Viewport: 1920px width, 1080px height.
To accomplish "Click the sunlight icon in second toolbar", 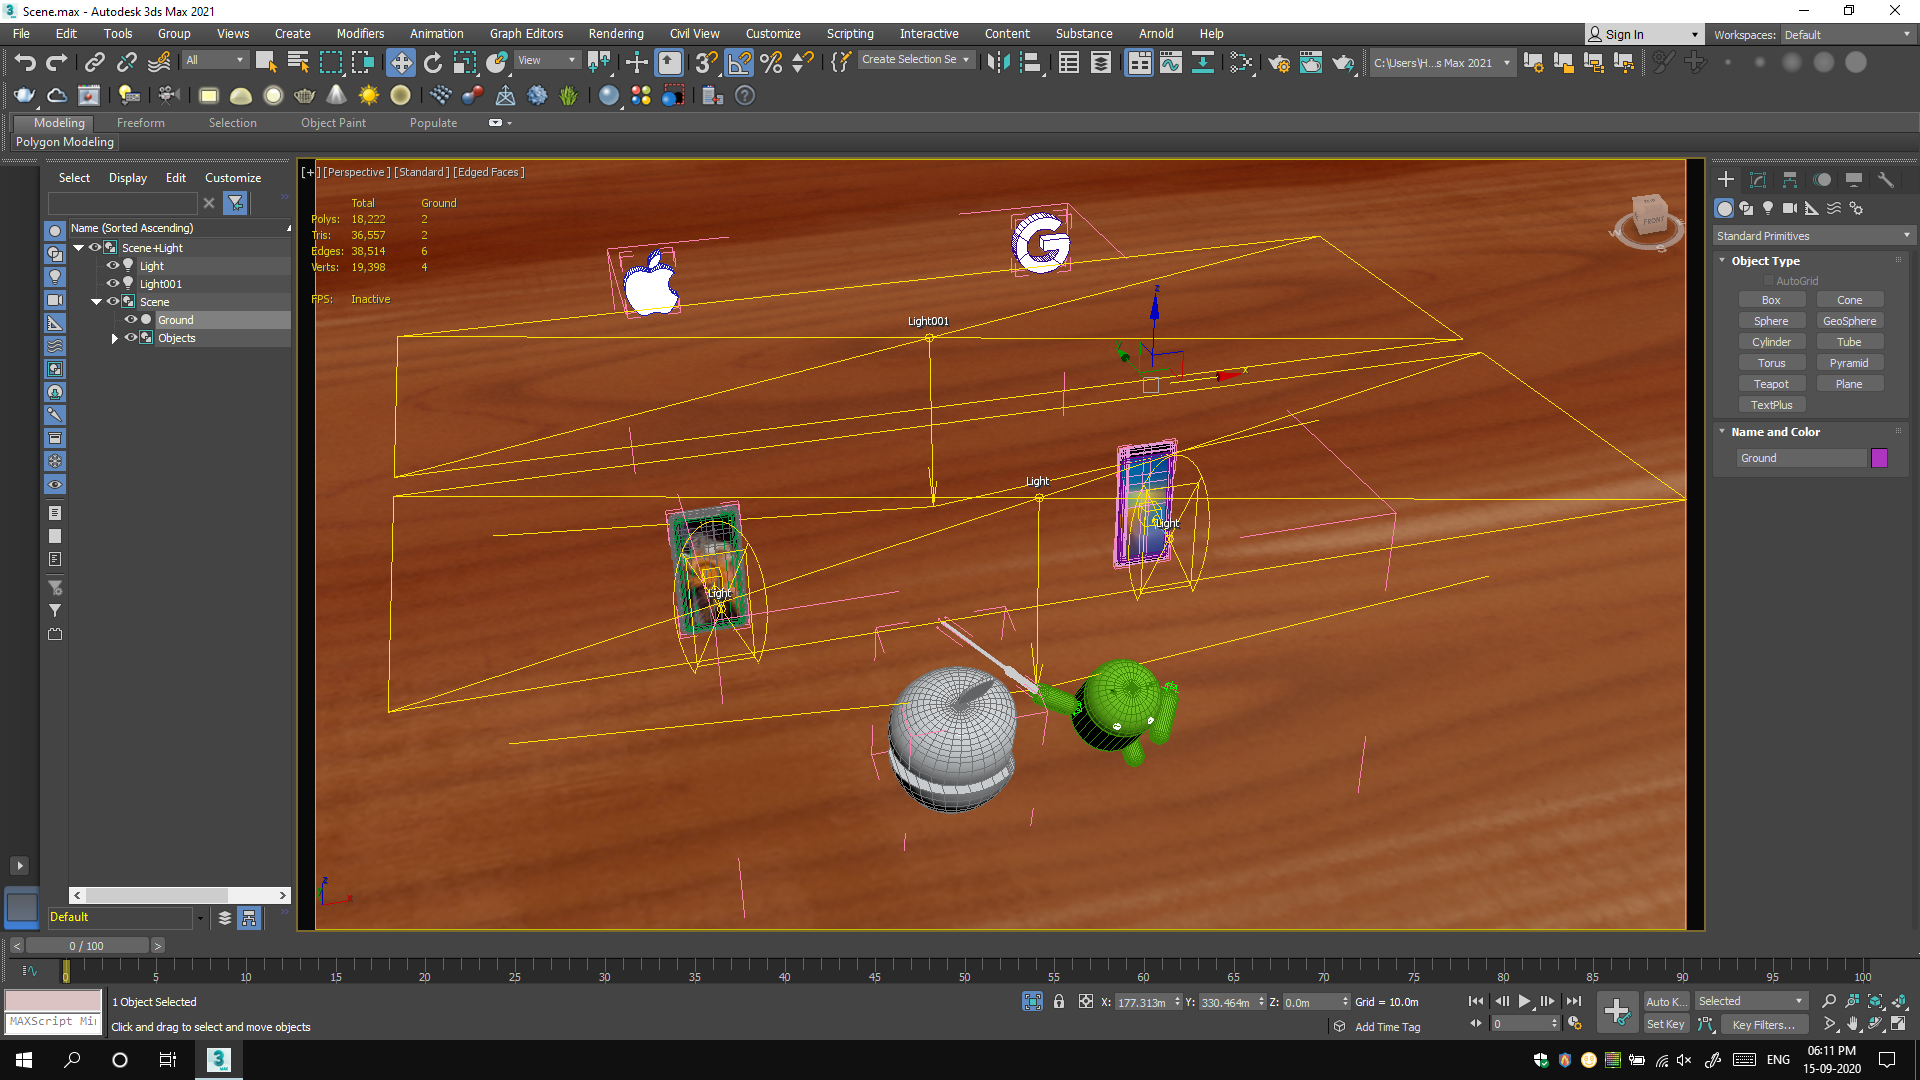I will pyautogui.click(x=369, y=96).
